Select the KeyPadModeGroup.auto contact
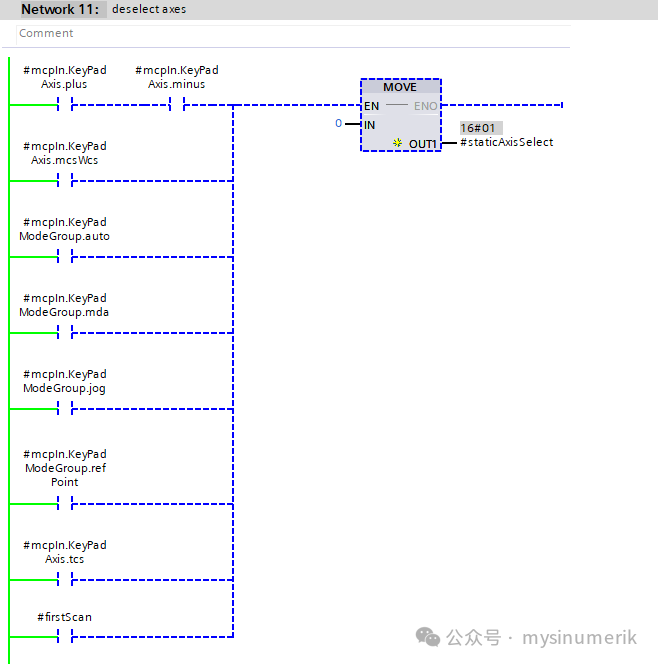The height and width of the screenshot is (664, 658). pos(65,256)
